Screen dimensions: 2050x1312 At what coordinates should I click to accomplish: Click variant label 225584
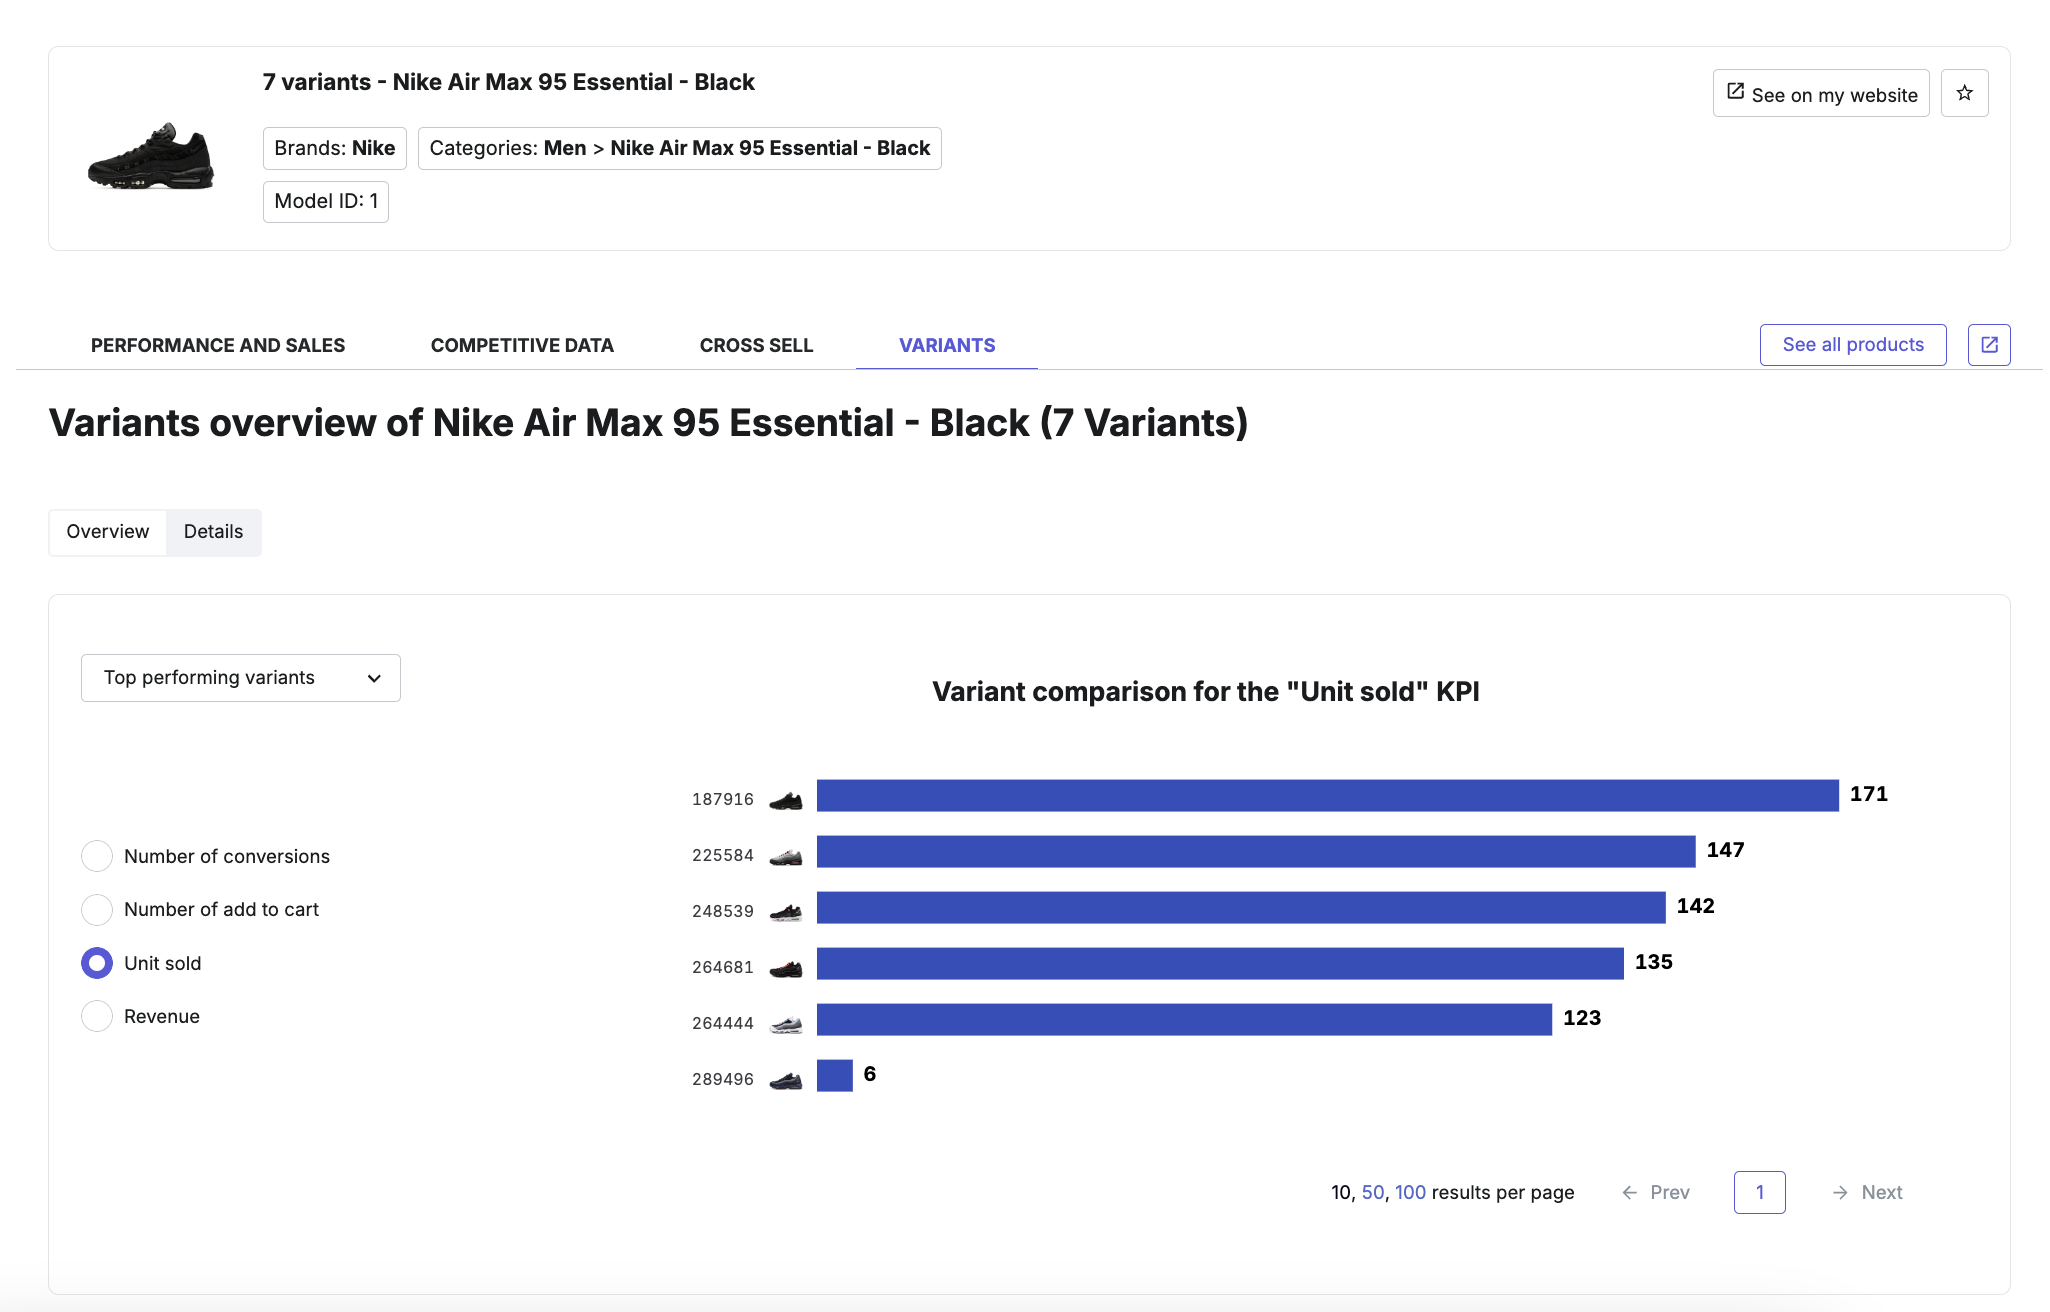[723, 855]
